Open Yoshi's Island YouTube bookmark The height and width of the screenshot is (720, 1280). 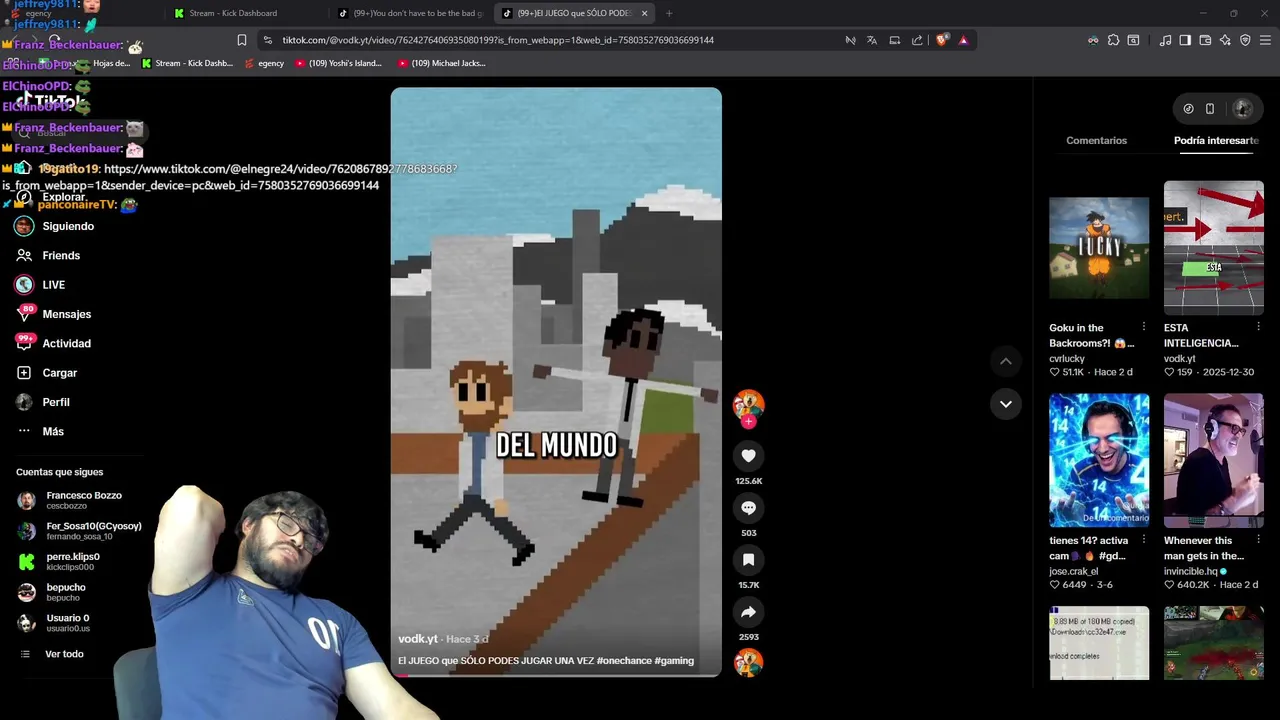340,63
